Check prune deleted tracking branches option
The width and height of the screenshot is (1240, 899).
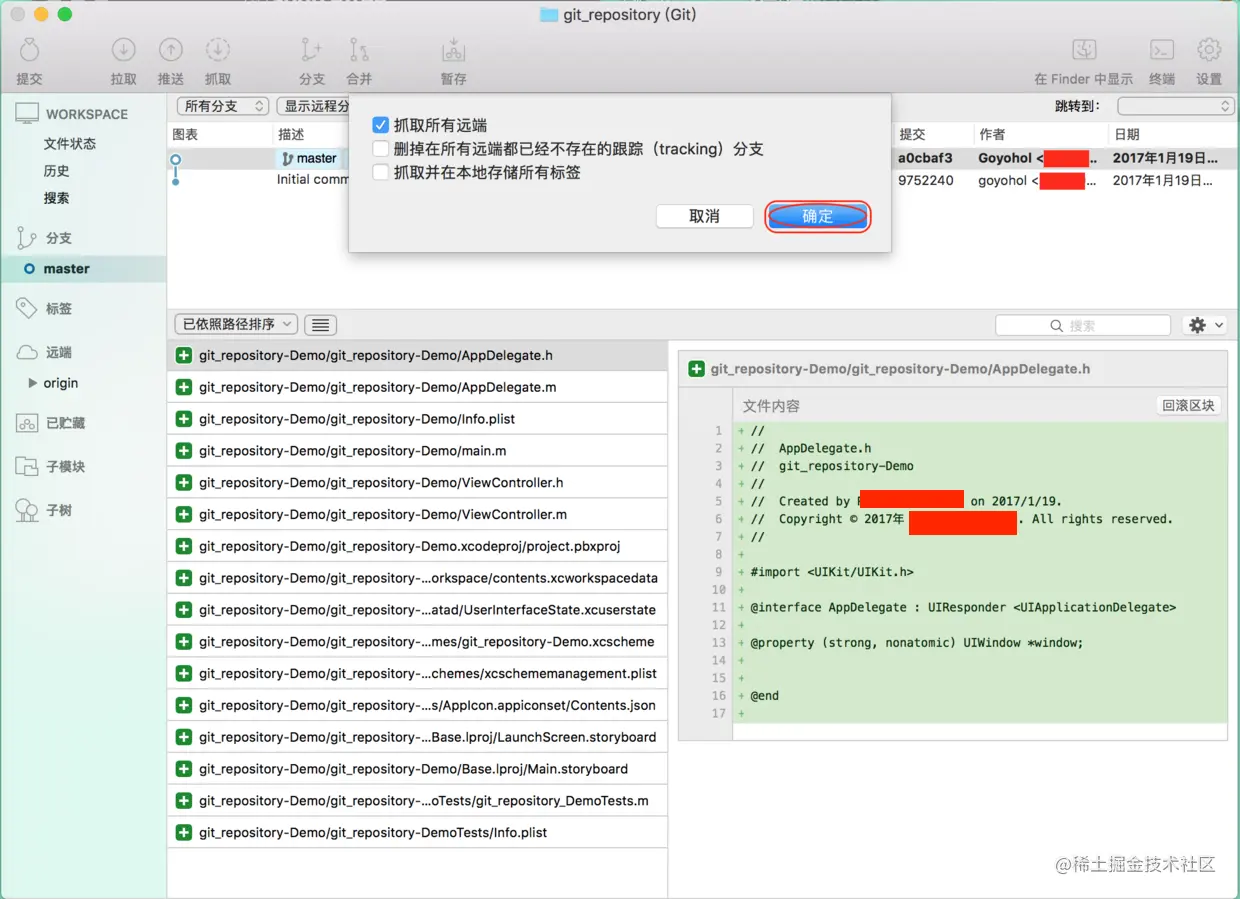[380, 149]
